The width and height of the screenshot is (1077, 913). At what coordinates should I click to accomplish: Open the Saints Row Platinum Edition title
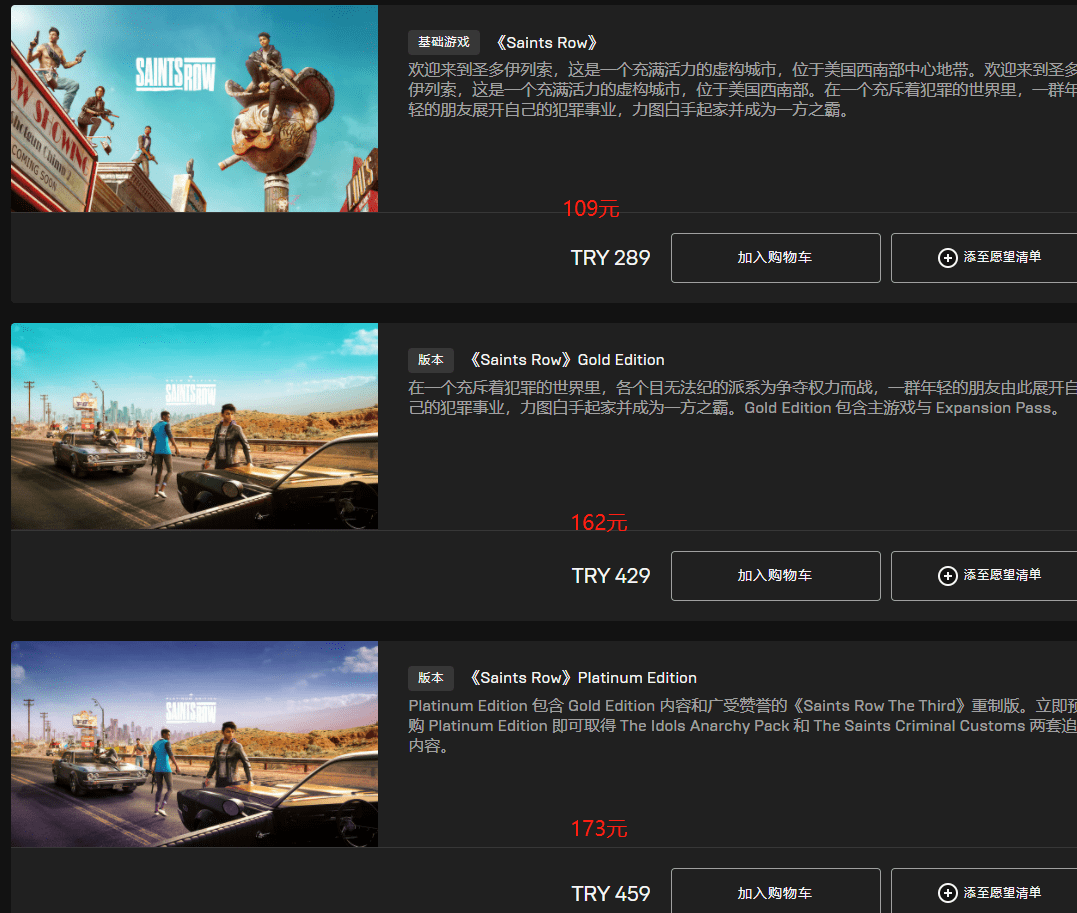click(583, 678)
